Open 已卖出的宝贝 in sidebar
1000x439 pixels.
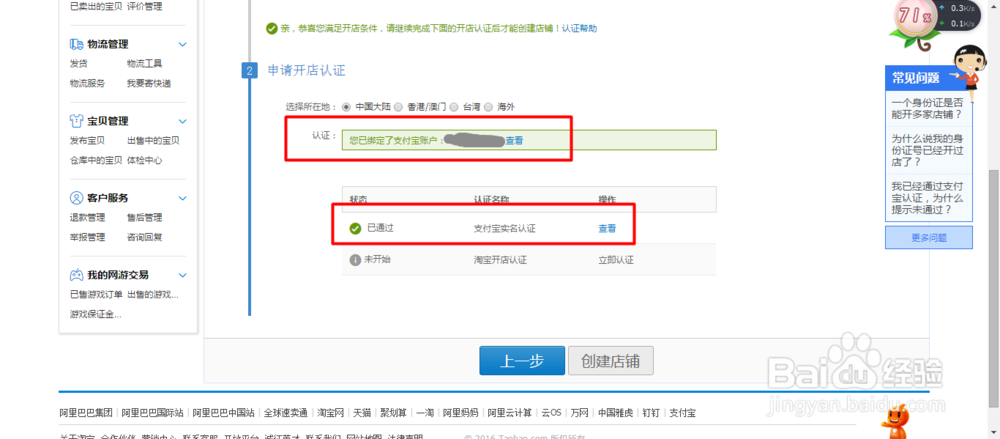96,6
